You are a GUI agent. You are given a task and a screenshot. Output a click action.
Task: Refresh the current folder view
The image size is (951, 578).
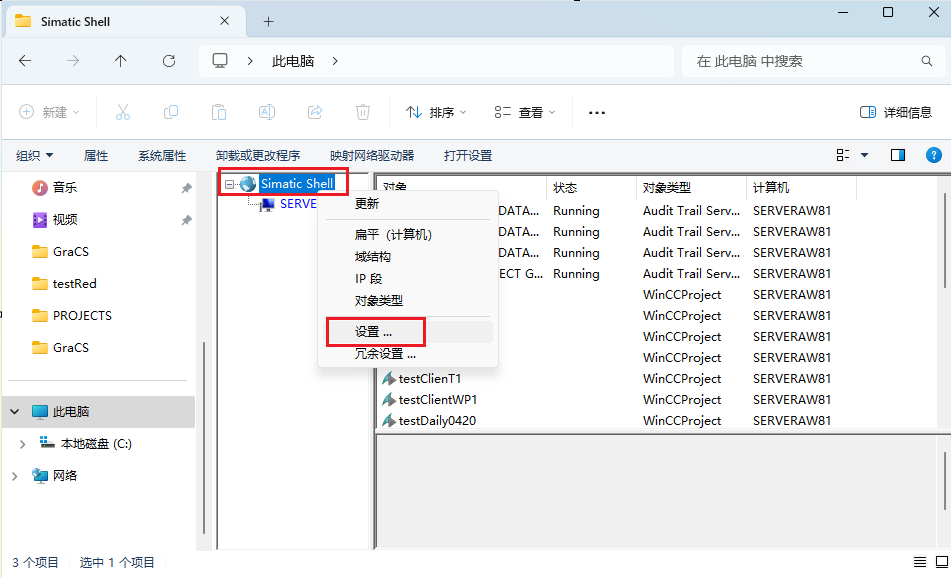(169, 61)
